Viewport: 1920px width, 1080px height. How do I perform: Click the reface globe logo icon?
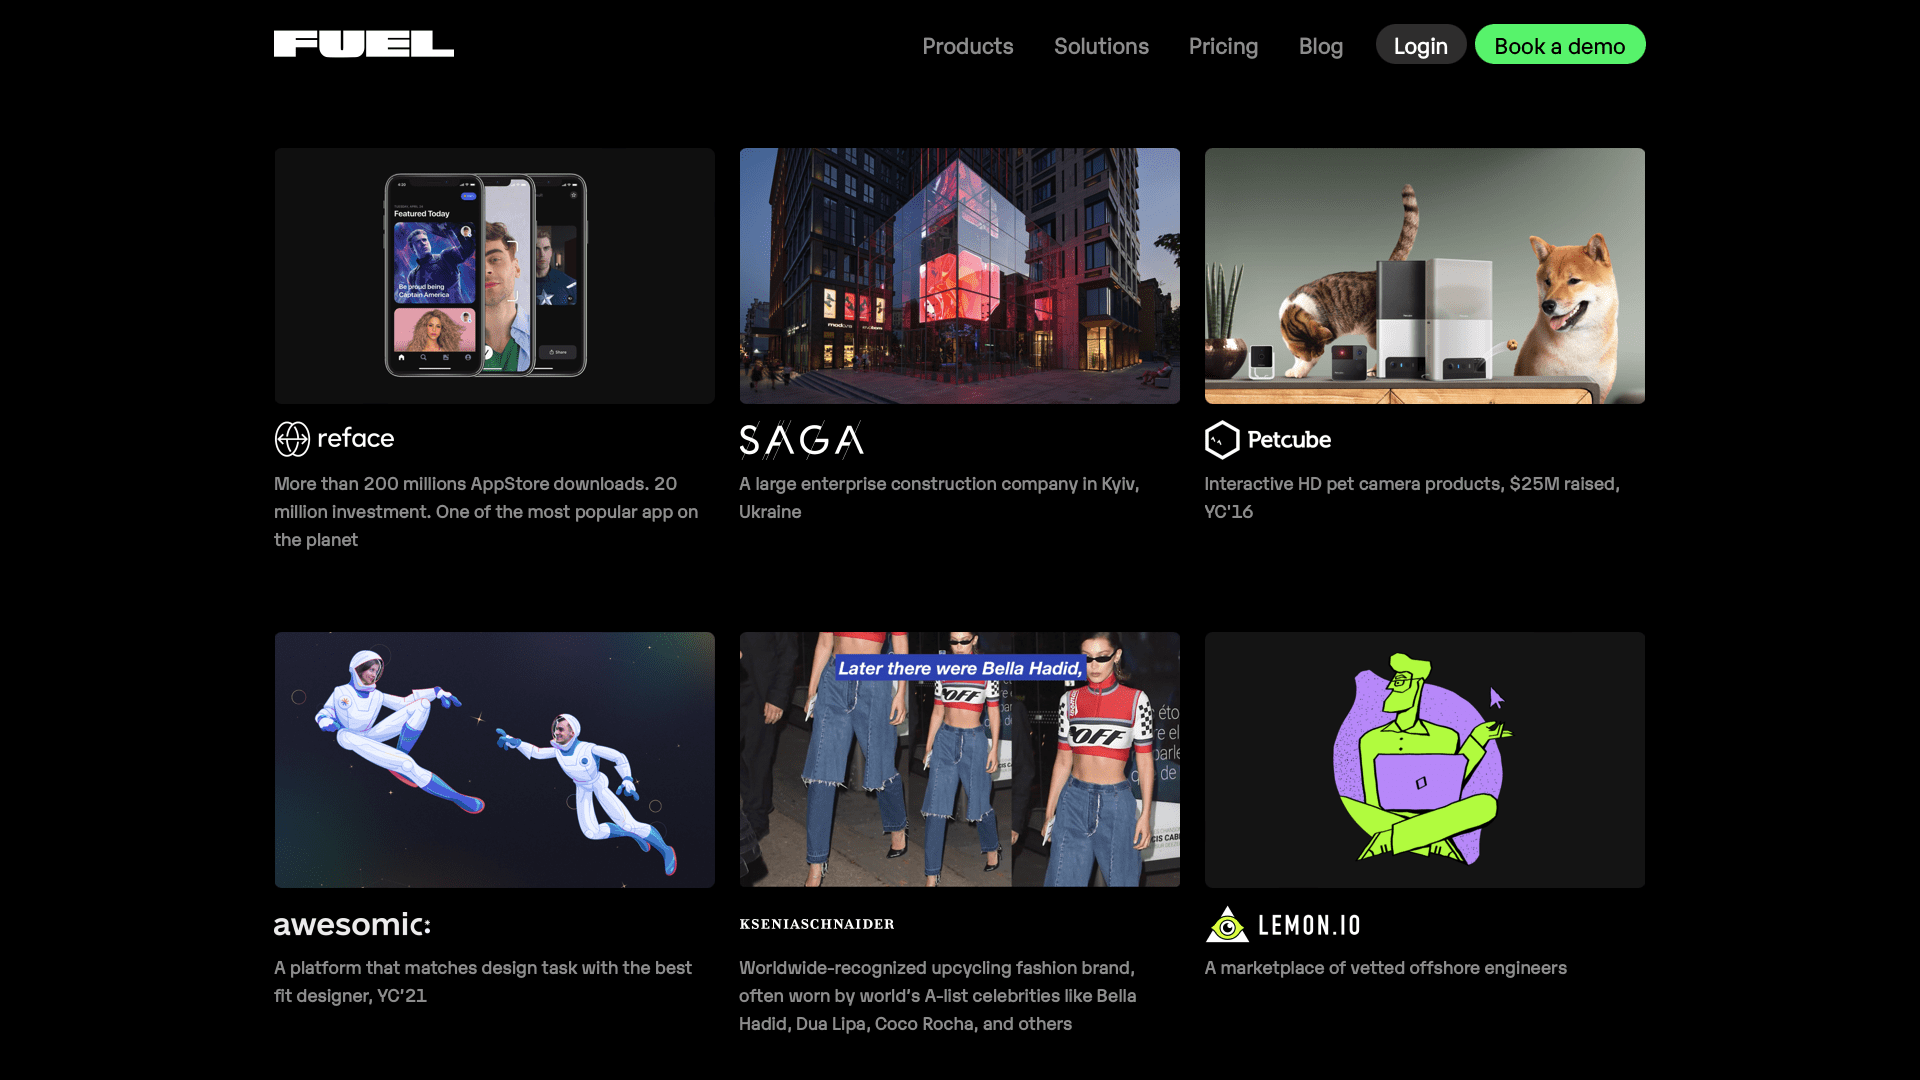292,439
